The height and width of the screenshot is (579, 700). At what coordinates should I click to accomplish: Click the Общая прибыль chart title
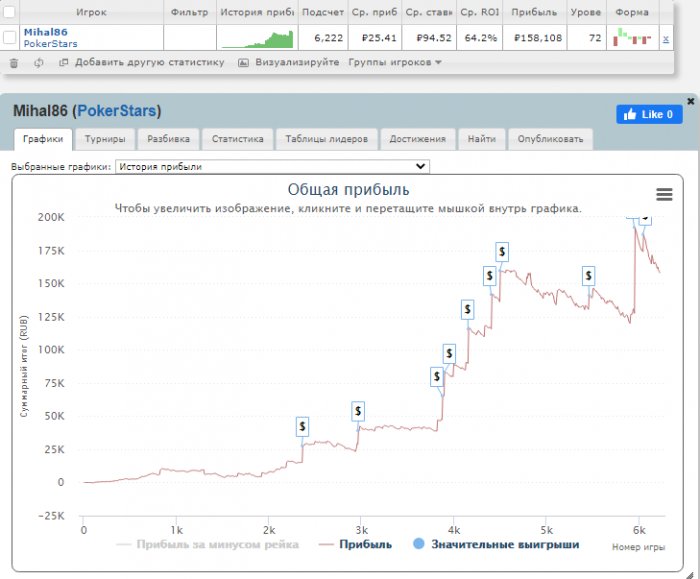(348, 190)
